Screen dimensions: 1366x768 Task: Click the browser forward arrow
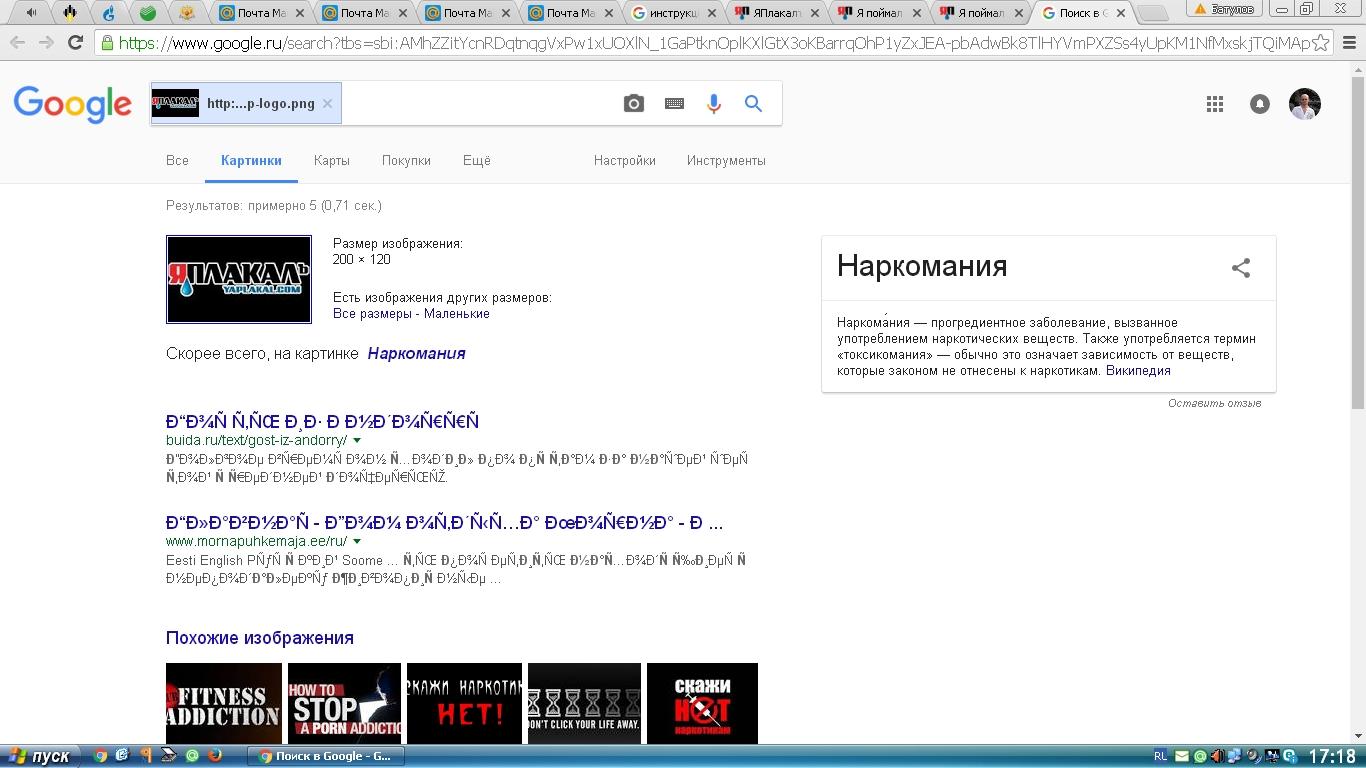46,43
